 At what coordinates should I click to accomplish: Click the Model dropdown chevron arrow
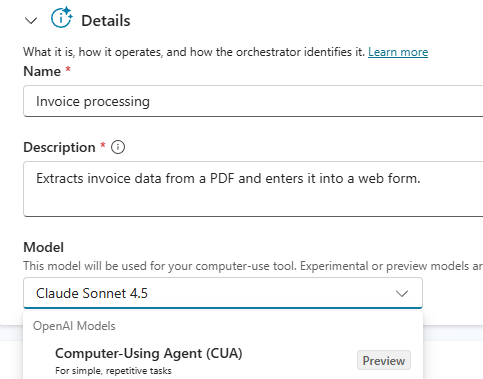(x=402, y=294)
